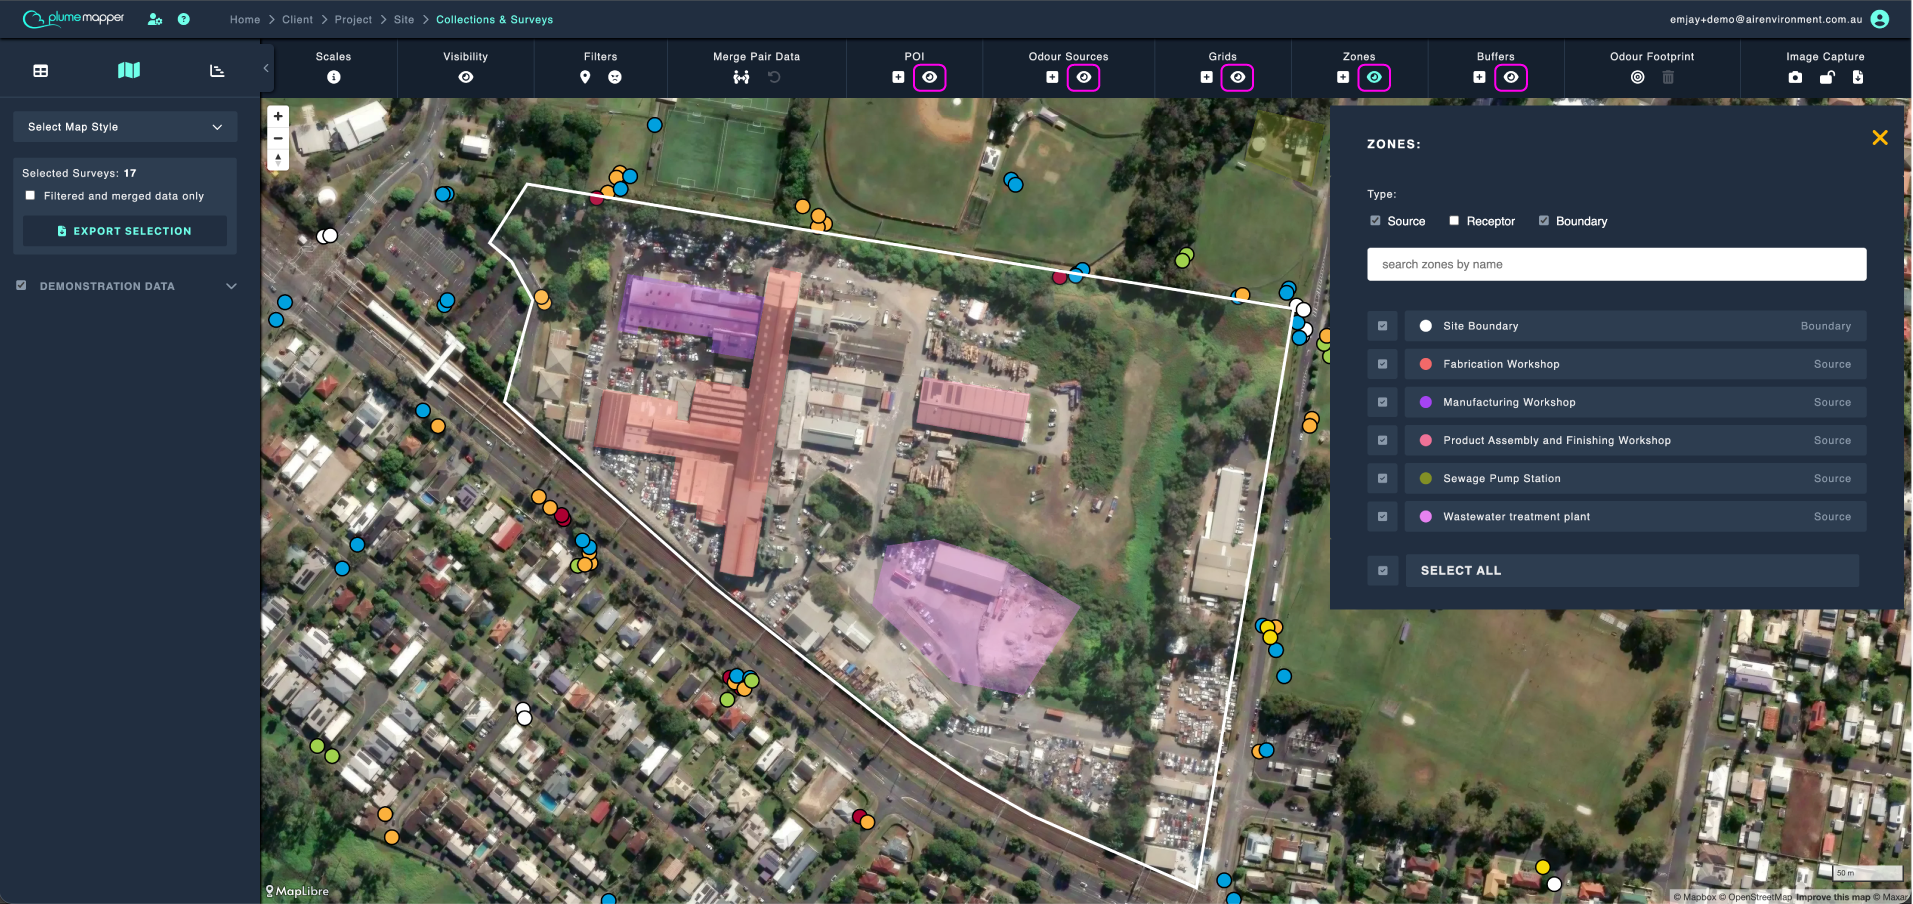Uncheck the Source type checkbox
This screenshot has height=904, width=1913.
[1375, 221]
